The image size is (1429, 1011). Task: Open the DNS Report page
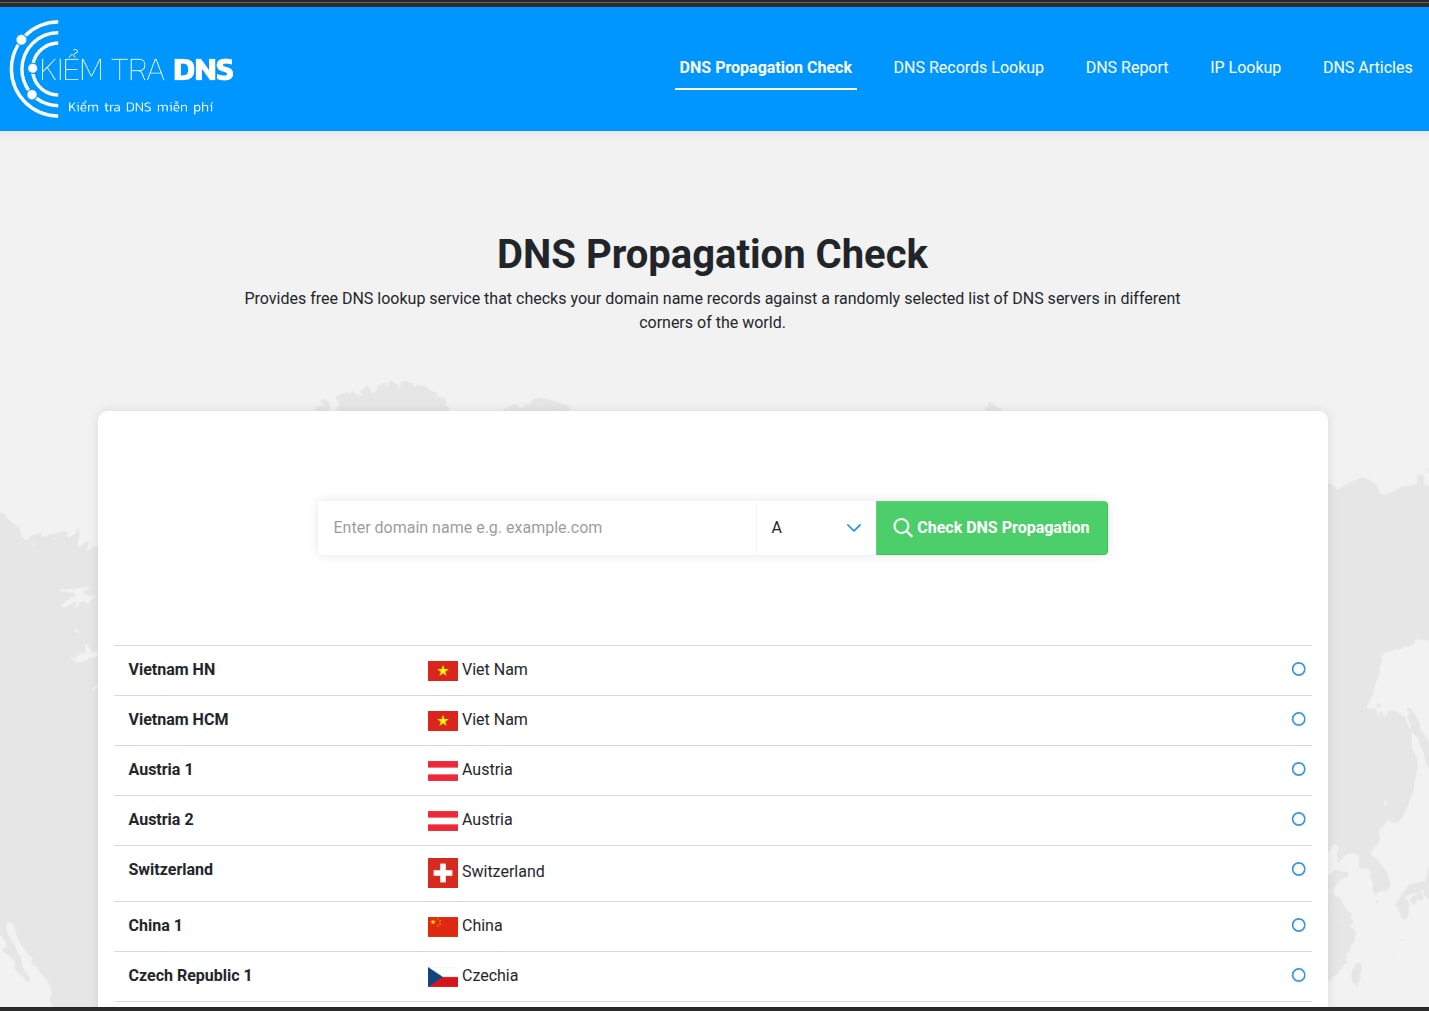[x=1126, y=68]
